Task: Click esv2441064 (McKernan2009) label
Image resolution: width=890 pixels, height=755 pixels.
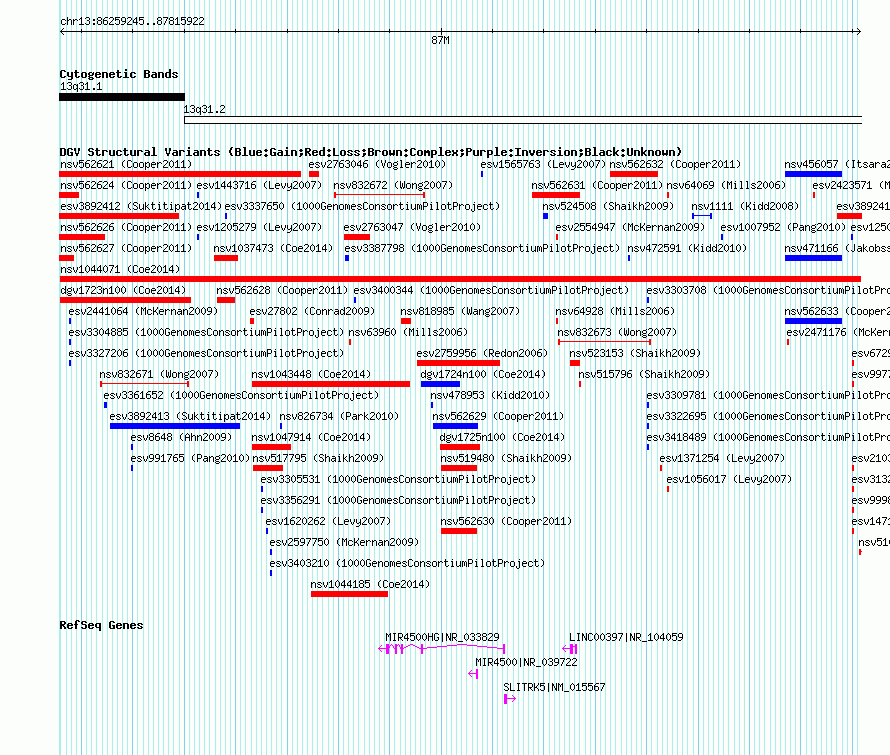Action: [x=143, y=312]
